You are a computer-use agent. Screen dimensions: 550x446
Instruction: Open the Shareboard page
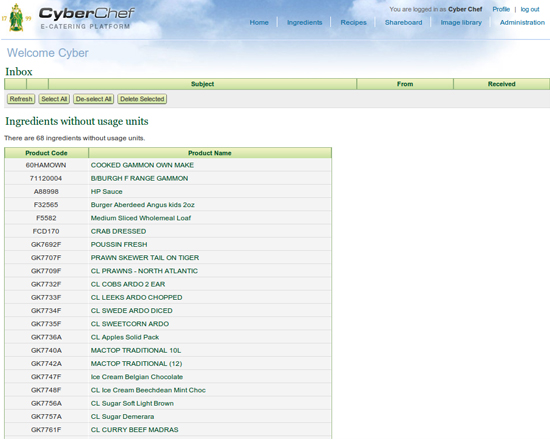[403, 22]
